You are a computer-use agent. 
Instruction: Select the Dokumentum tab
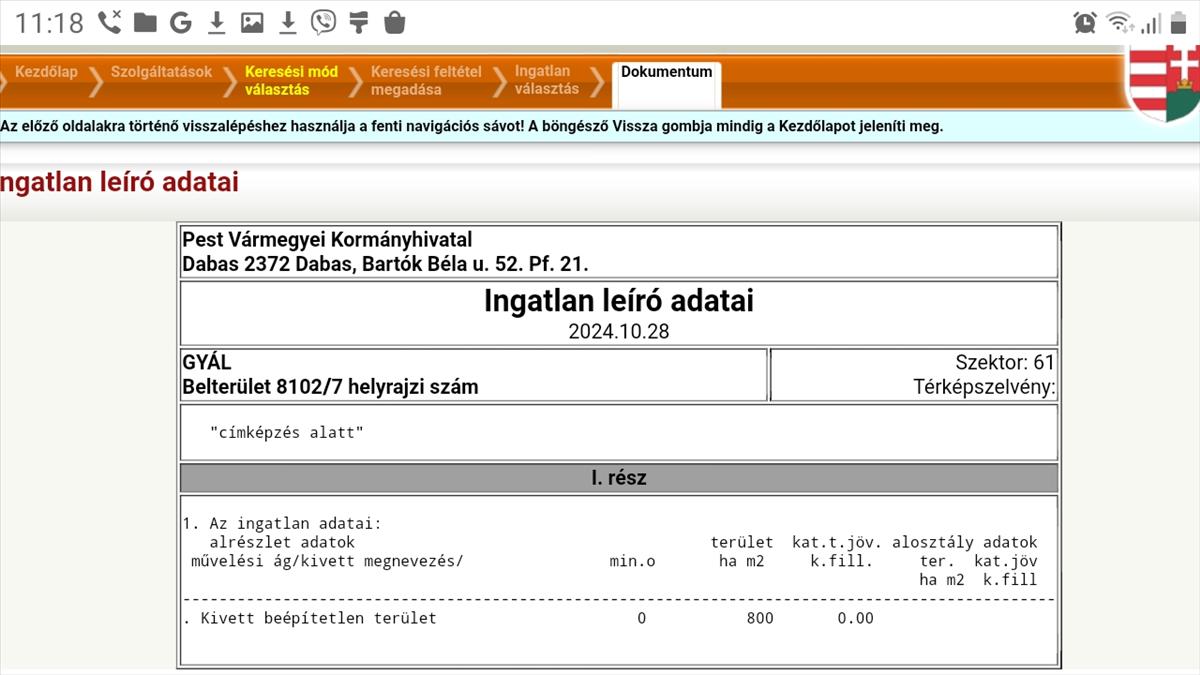[666, 72]
